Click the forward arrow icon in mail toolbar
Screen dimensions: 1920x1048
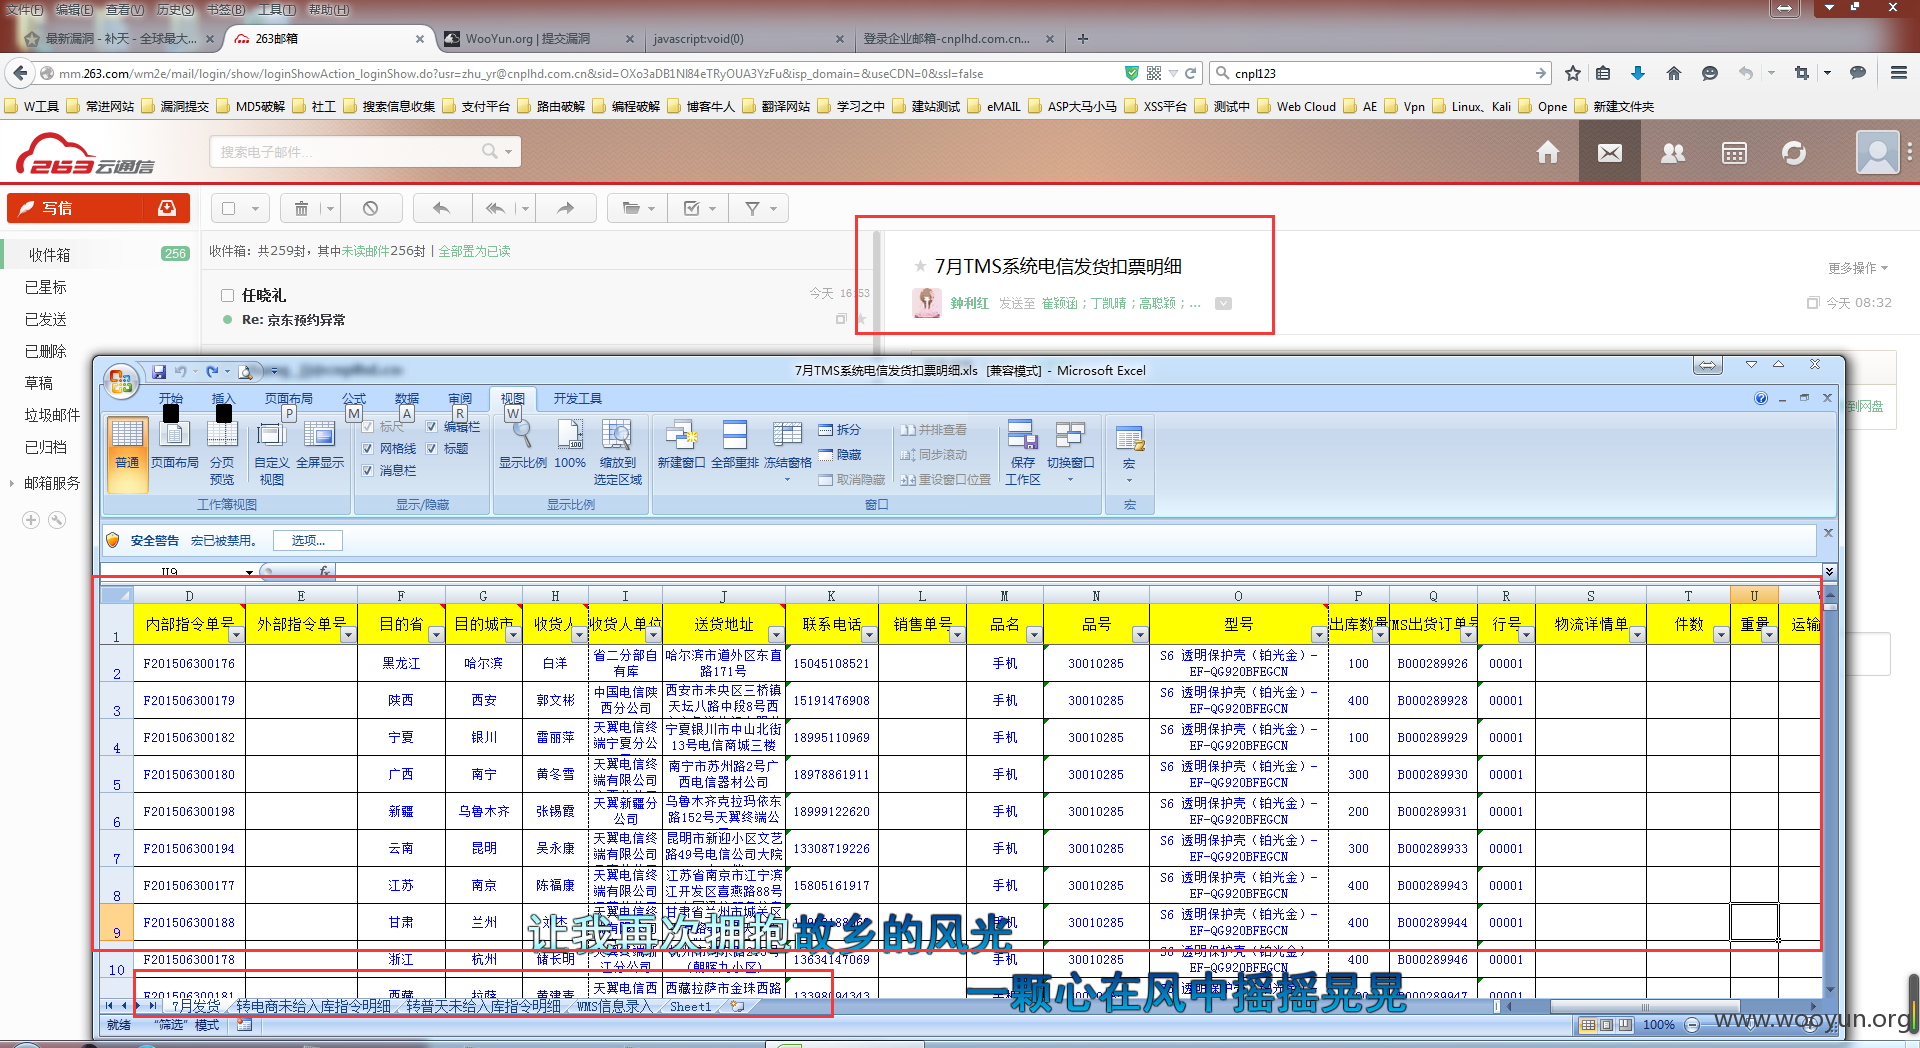click(x=566, y=208)
